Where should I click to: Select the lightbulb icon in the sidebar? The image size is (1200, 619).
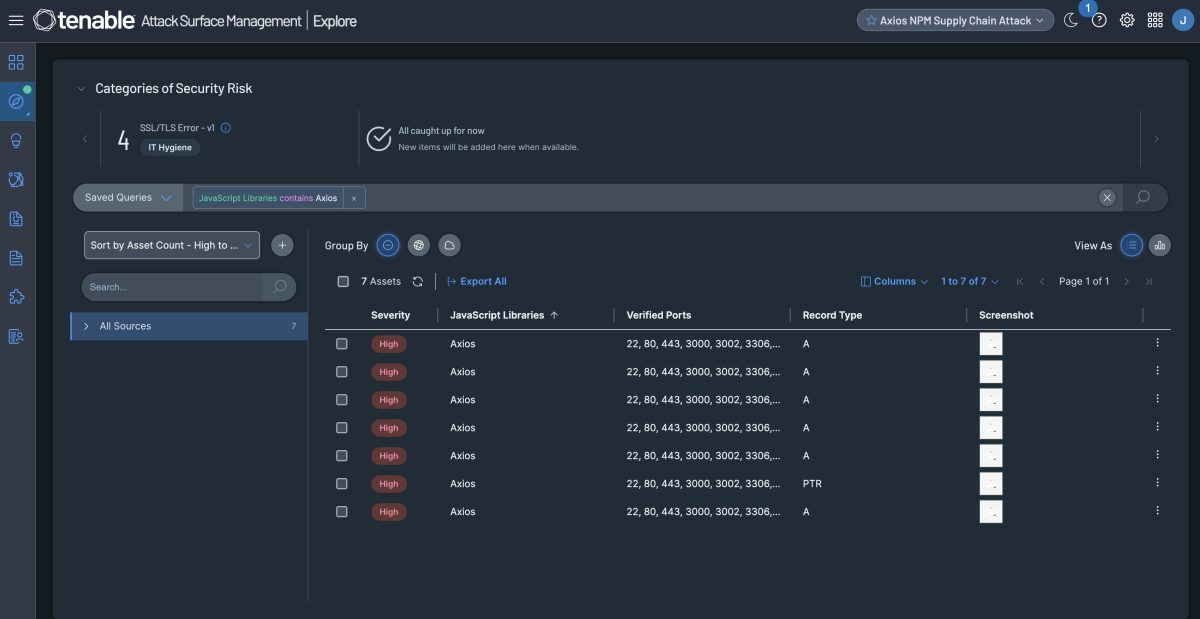[14, 140]
